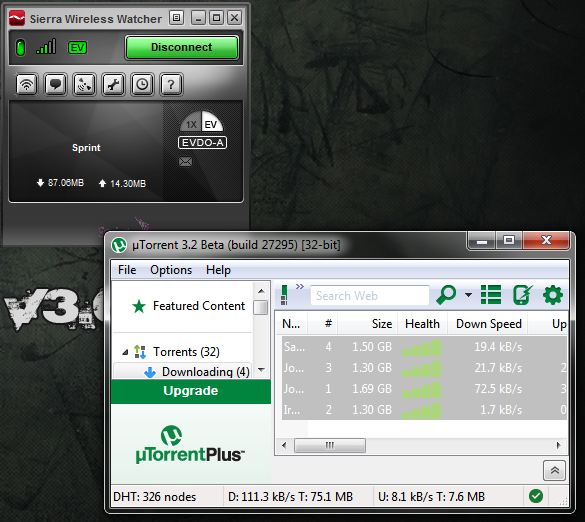585x522 pixels.
Task: Open the Options menu in µTorrent
Action: coord(171,270)
